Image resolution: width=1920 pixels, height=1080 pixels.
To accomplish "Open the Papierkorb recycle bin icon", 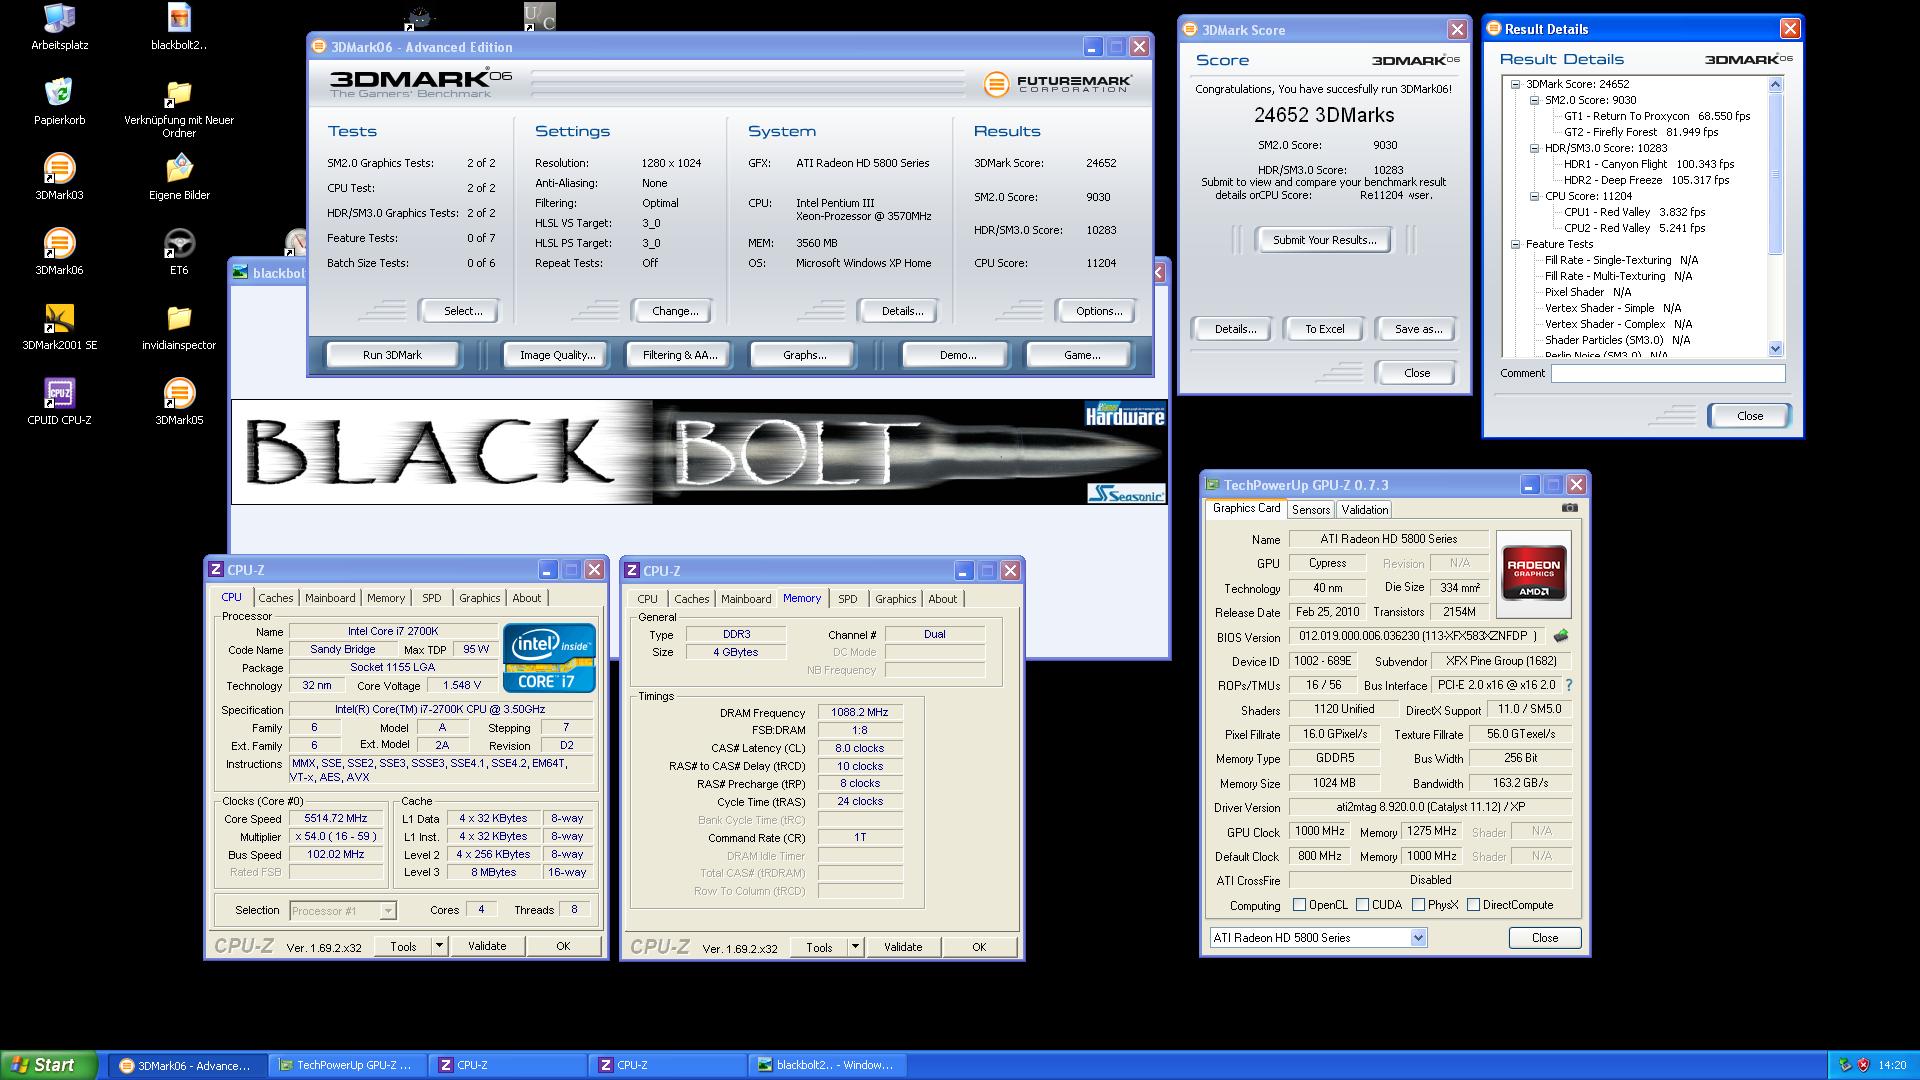I will coord(59,102).
